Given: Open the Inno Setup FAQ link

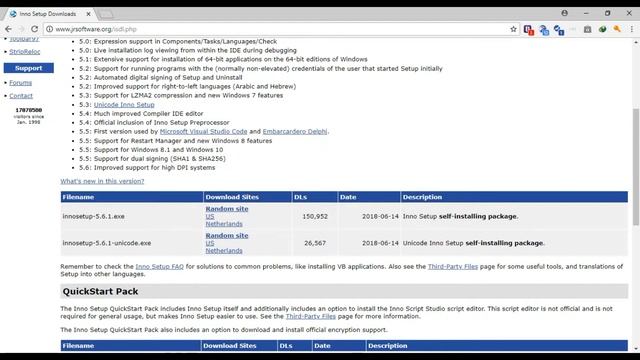Looking at the screenshot, I should coord(160,267).
